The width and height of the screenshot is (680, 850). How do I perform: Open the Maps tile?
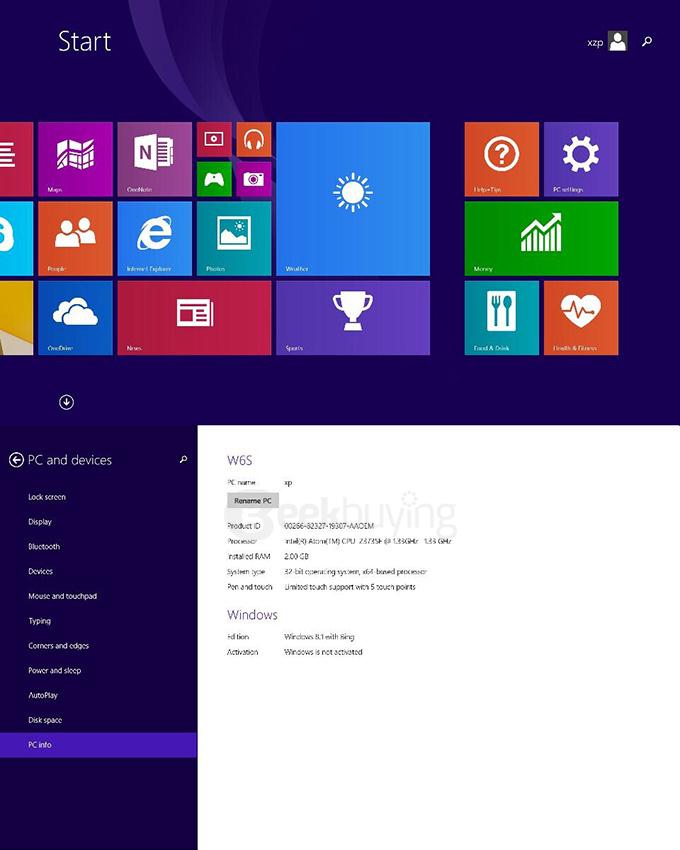coord(75,159)
